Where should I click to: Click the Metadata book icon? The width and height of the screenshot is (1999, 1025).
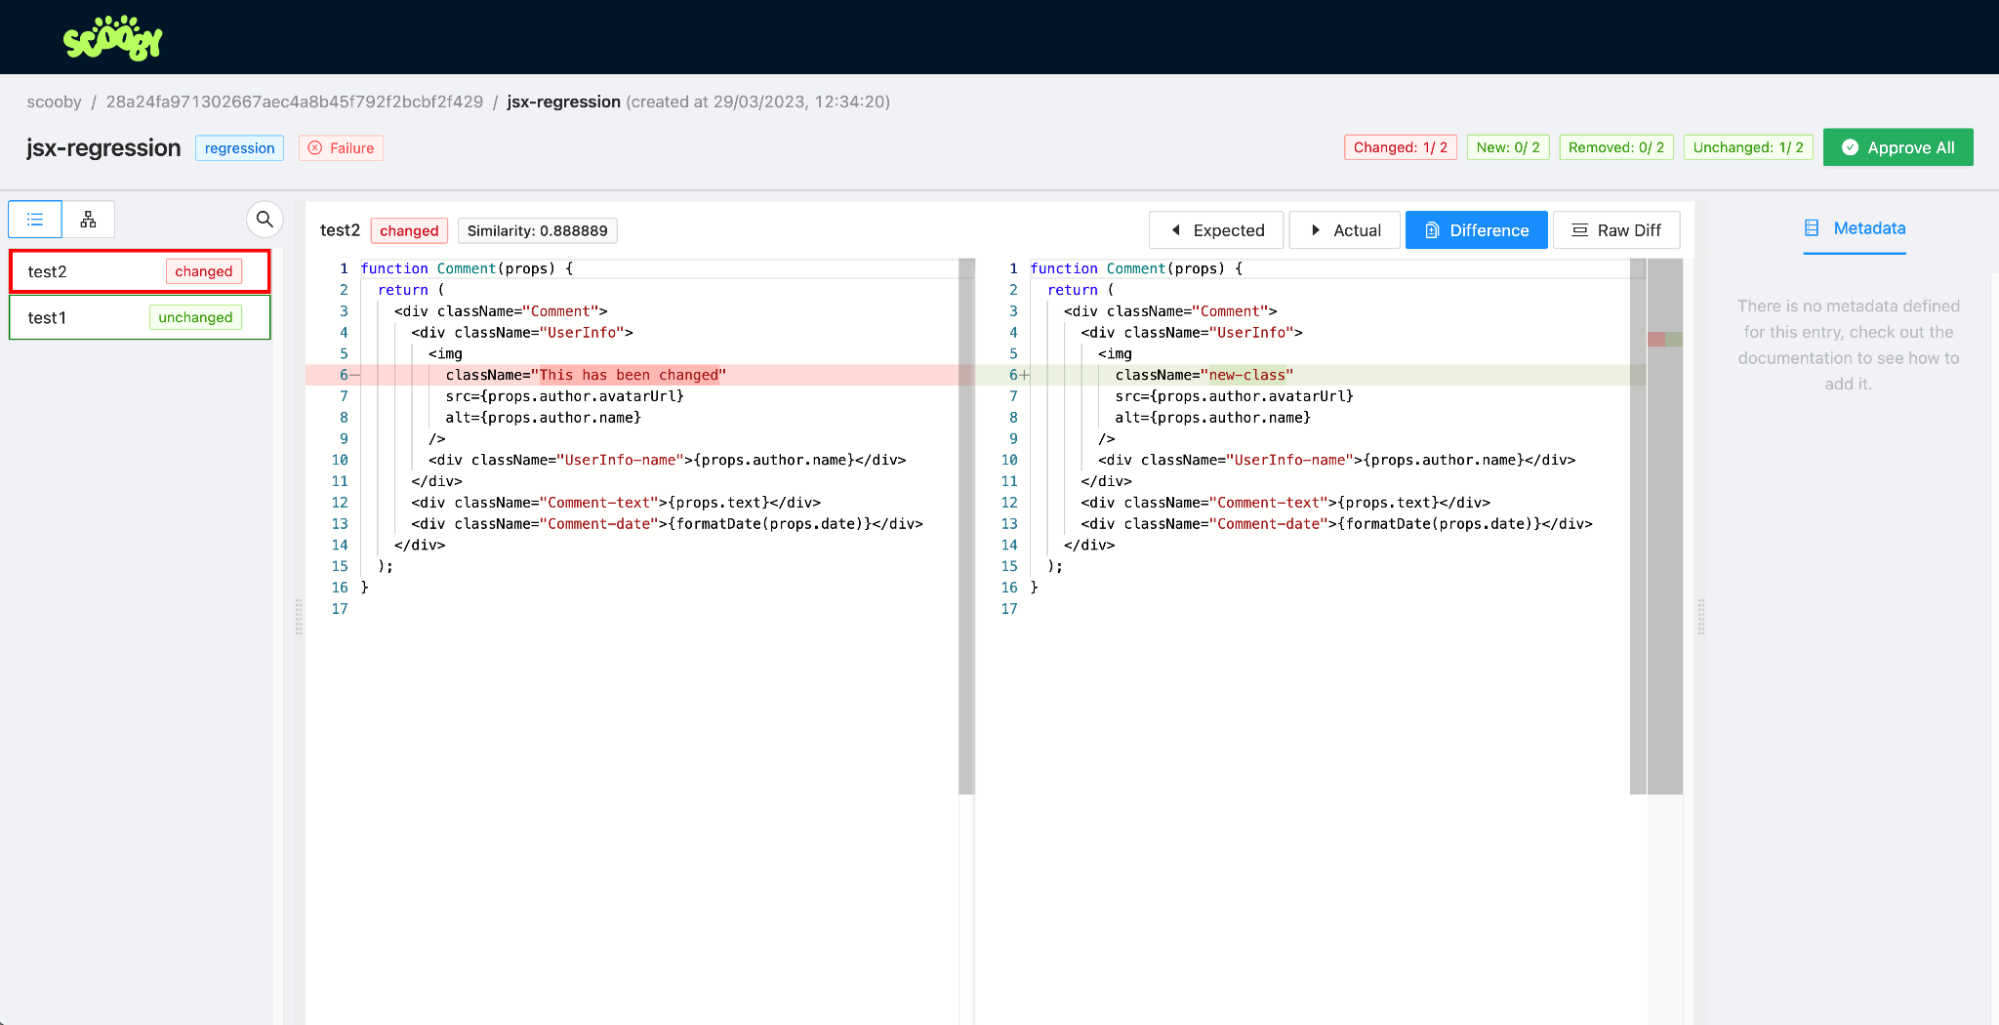pyautogui.click(x=1811, y=228)
